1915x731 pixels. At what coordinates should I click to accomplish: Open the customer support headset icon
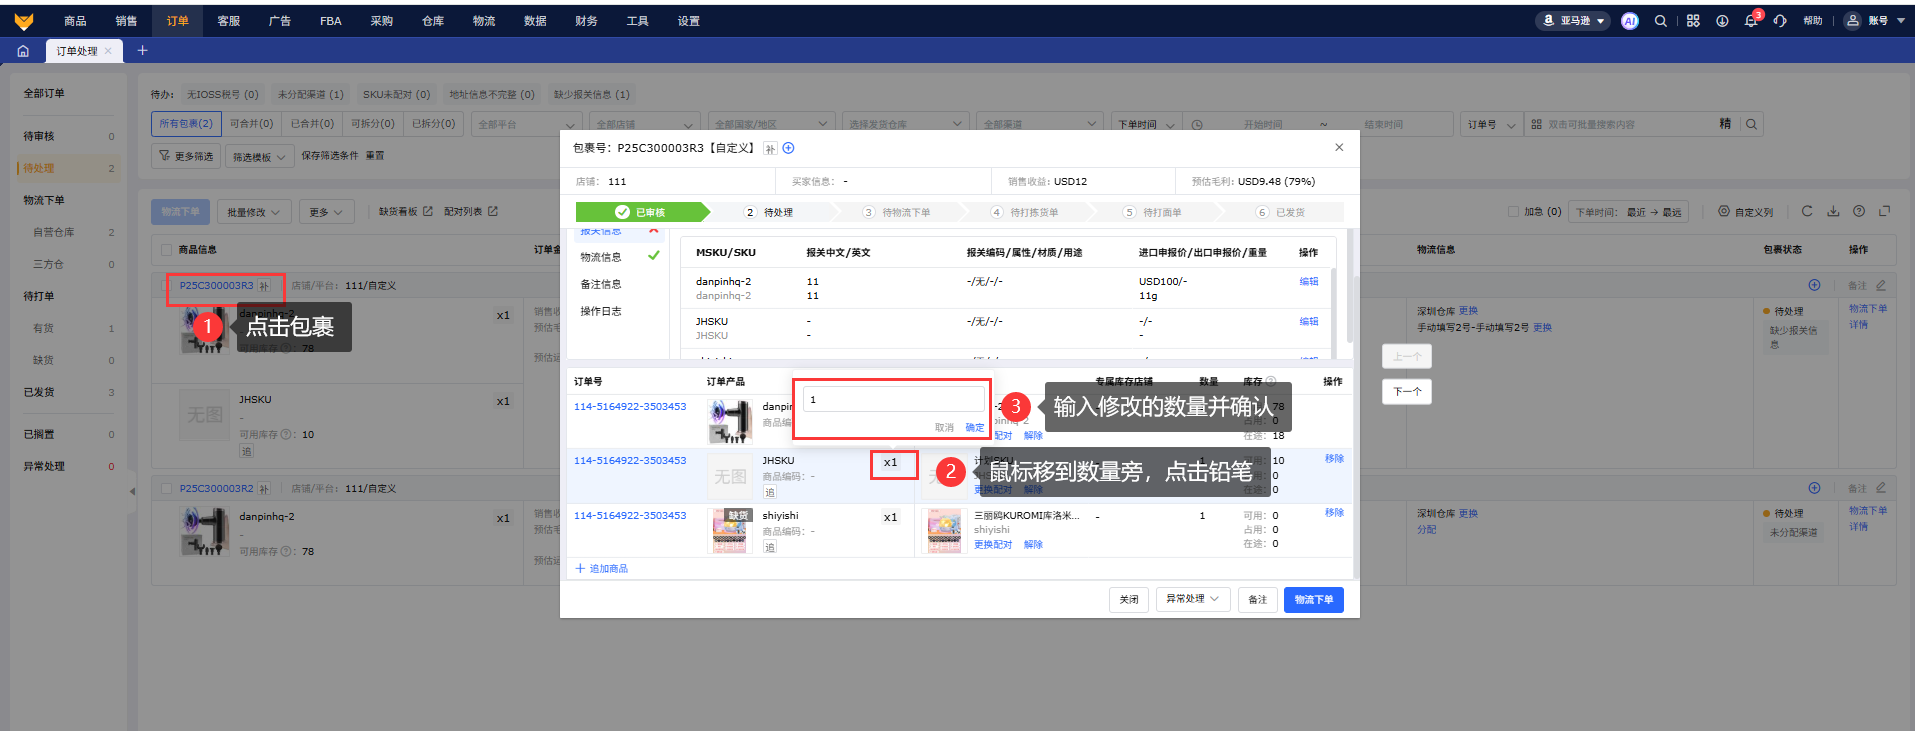tap(1780, 21)
